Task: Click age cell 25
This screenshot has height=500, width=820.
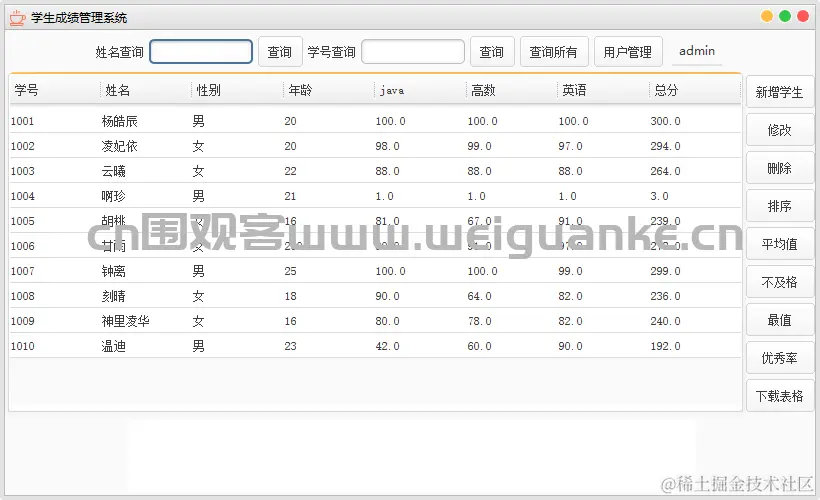Action: pyautogui.click(x=290, y=271)
